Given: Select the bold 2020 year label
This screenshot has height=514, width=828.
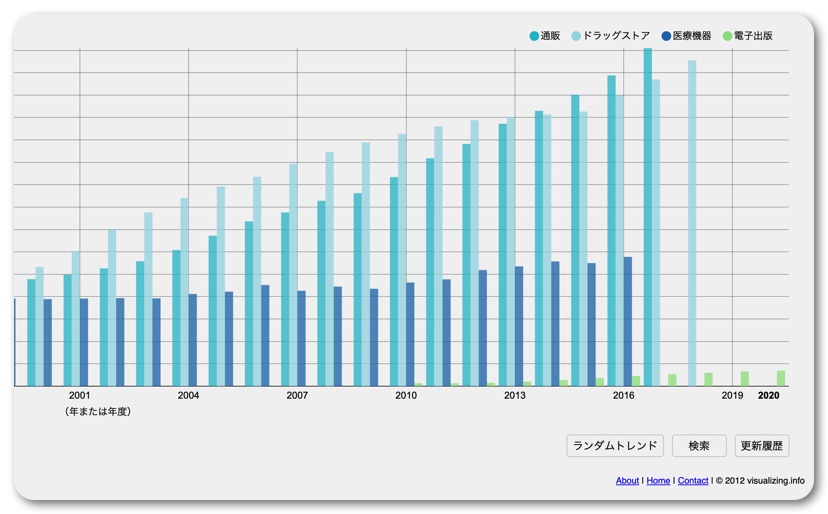Looking at the screenshot, I should (768, 396).
